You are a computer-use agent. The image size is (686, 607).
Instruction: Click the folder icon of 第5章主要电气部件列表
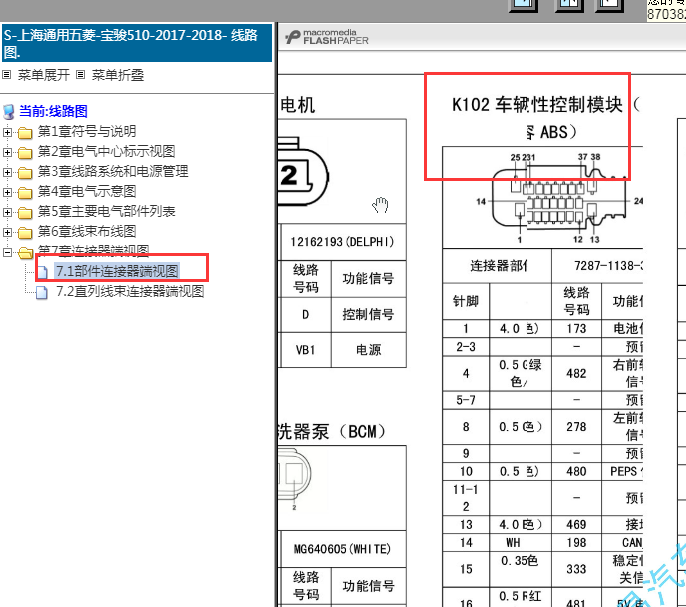pyautogui.click(x=25, y=213)
